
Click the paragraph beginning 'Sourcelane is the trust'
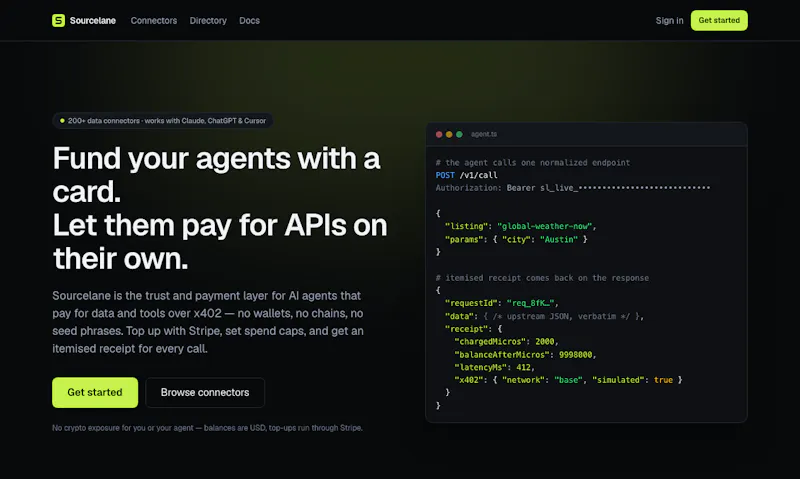click(x=208, y=322)
